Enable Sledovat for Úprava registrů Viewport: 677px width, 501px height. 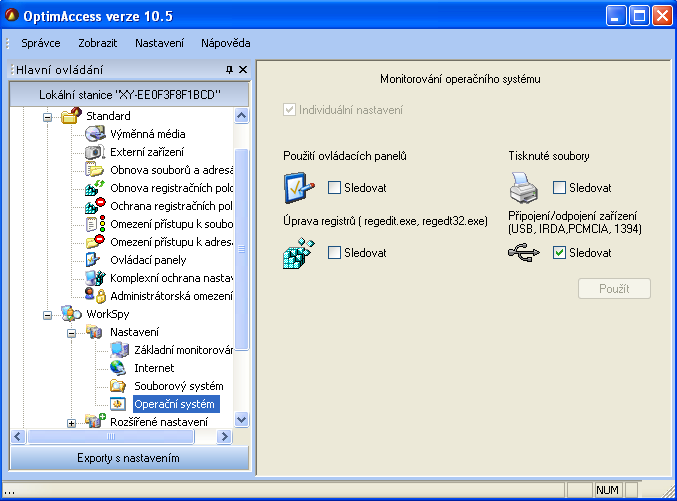coord(334,253)
